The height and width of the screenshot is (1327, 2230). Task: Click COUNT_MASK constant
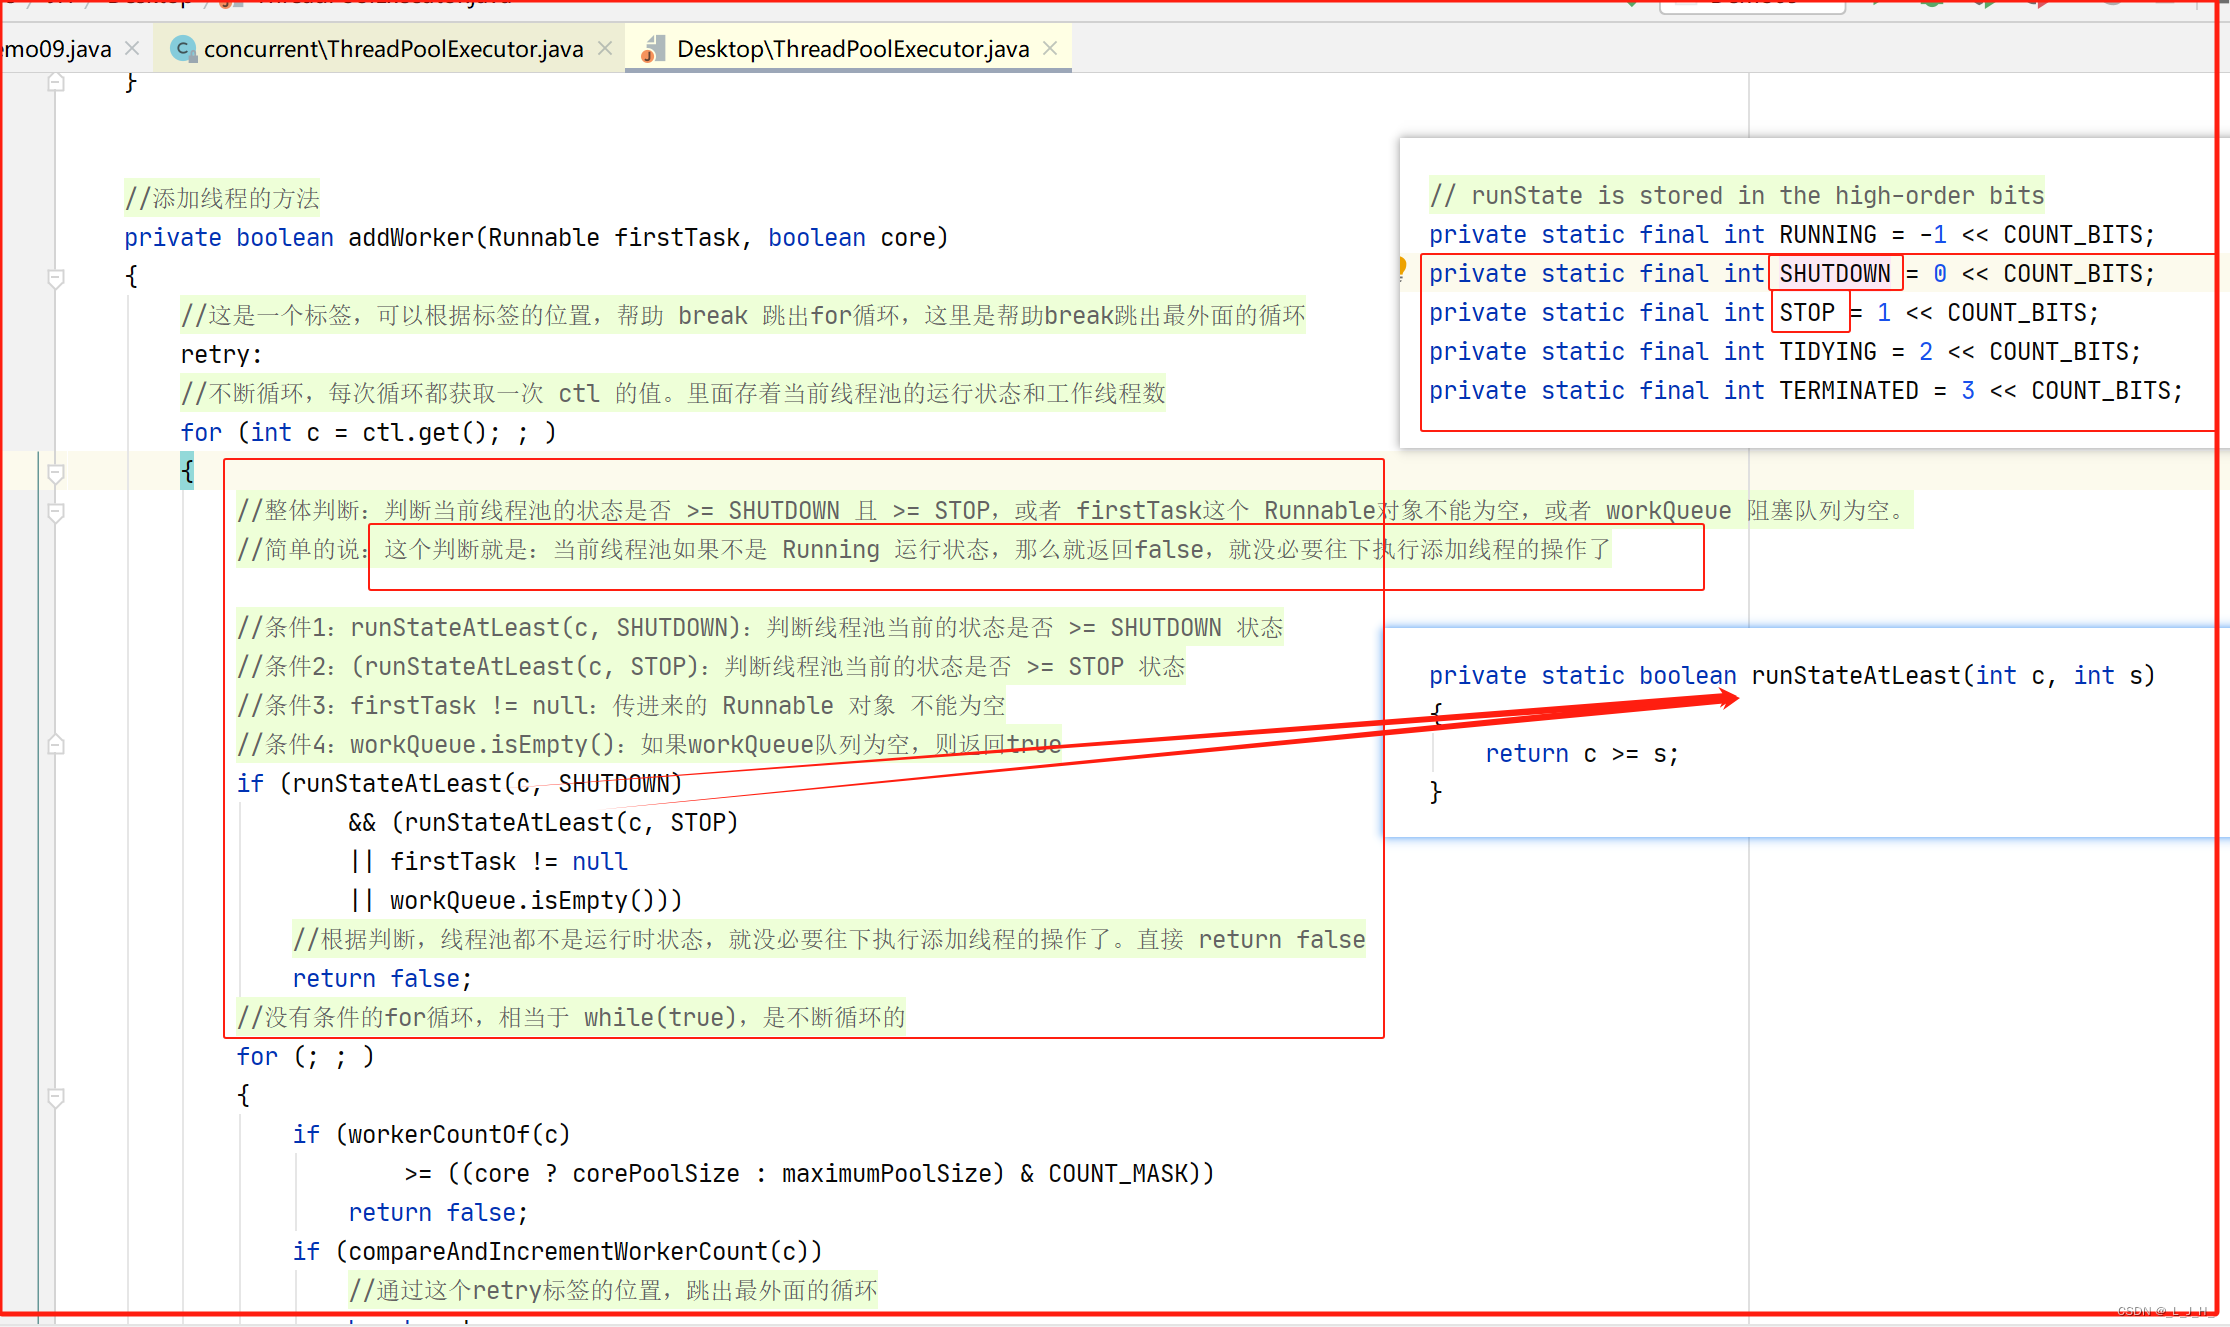pos(1118,1174)
